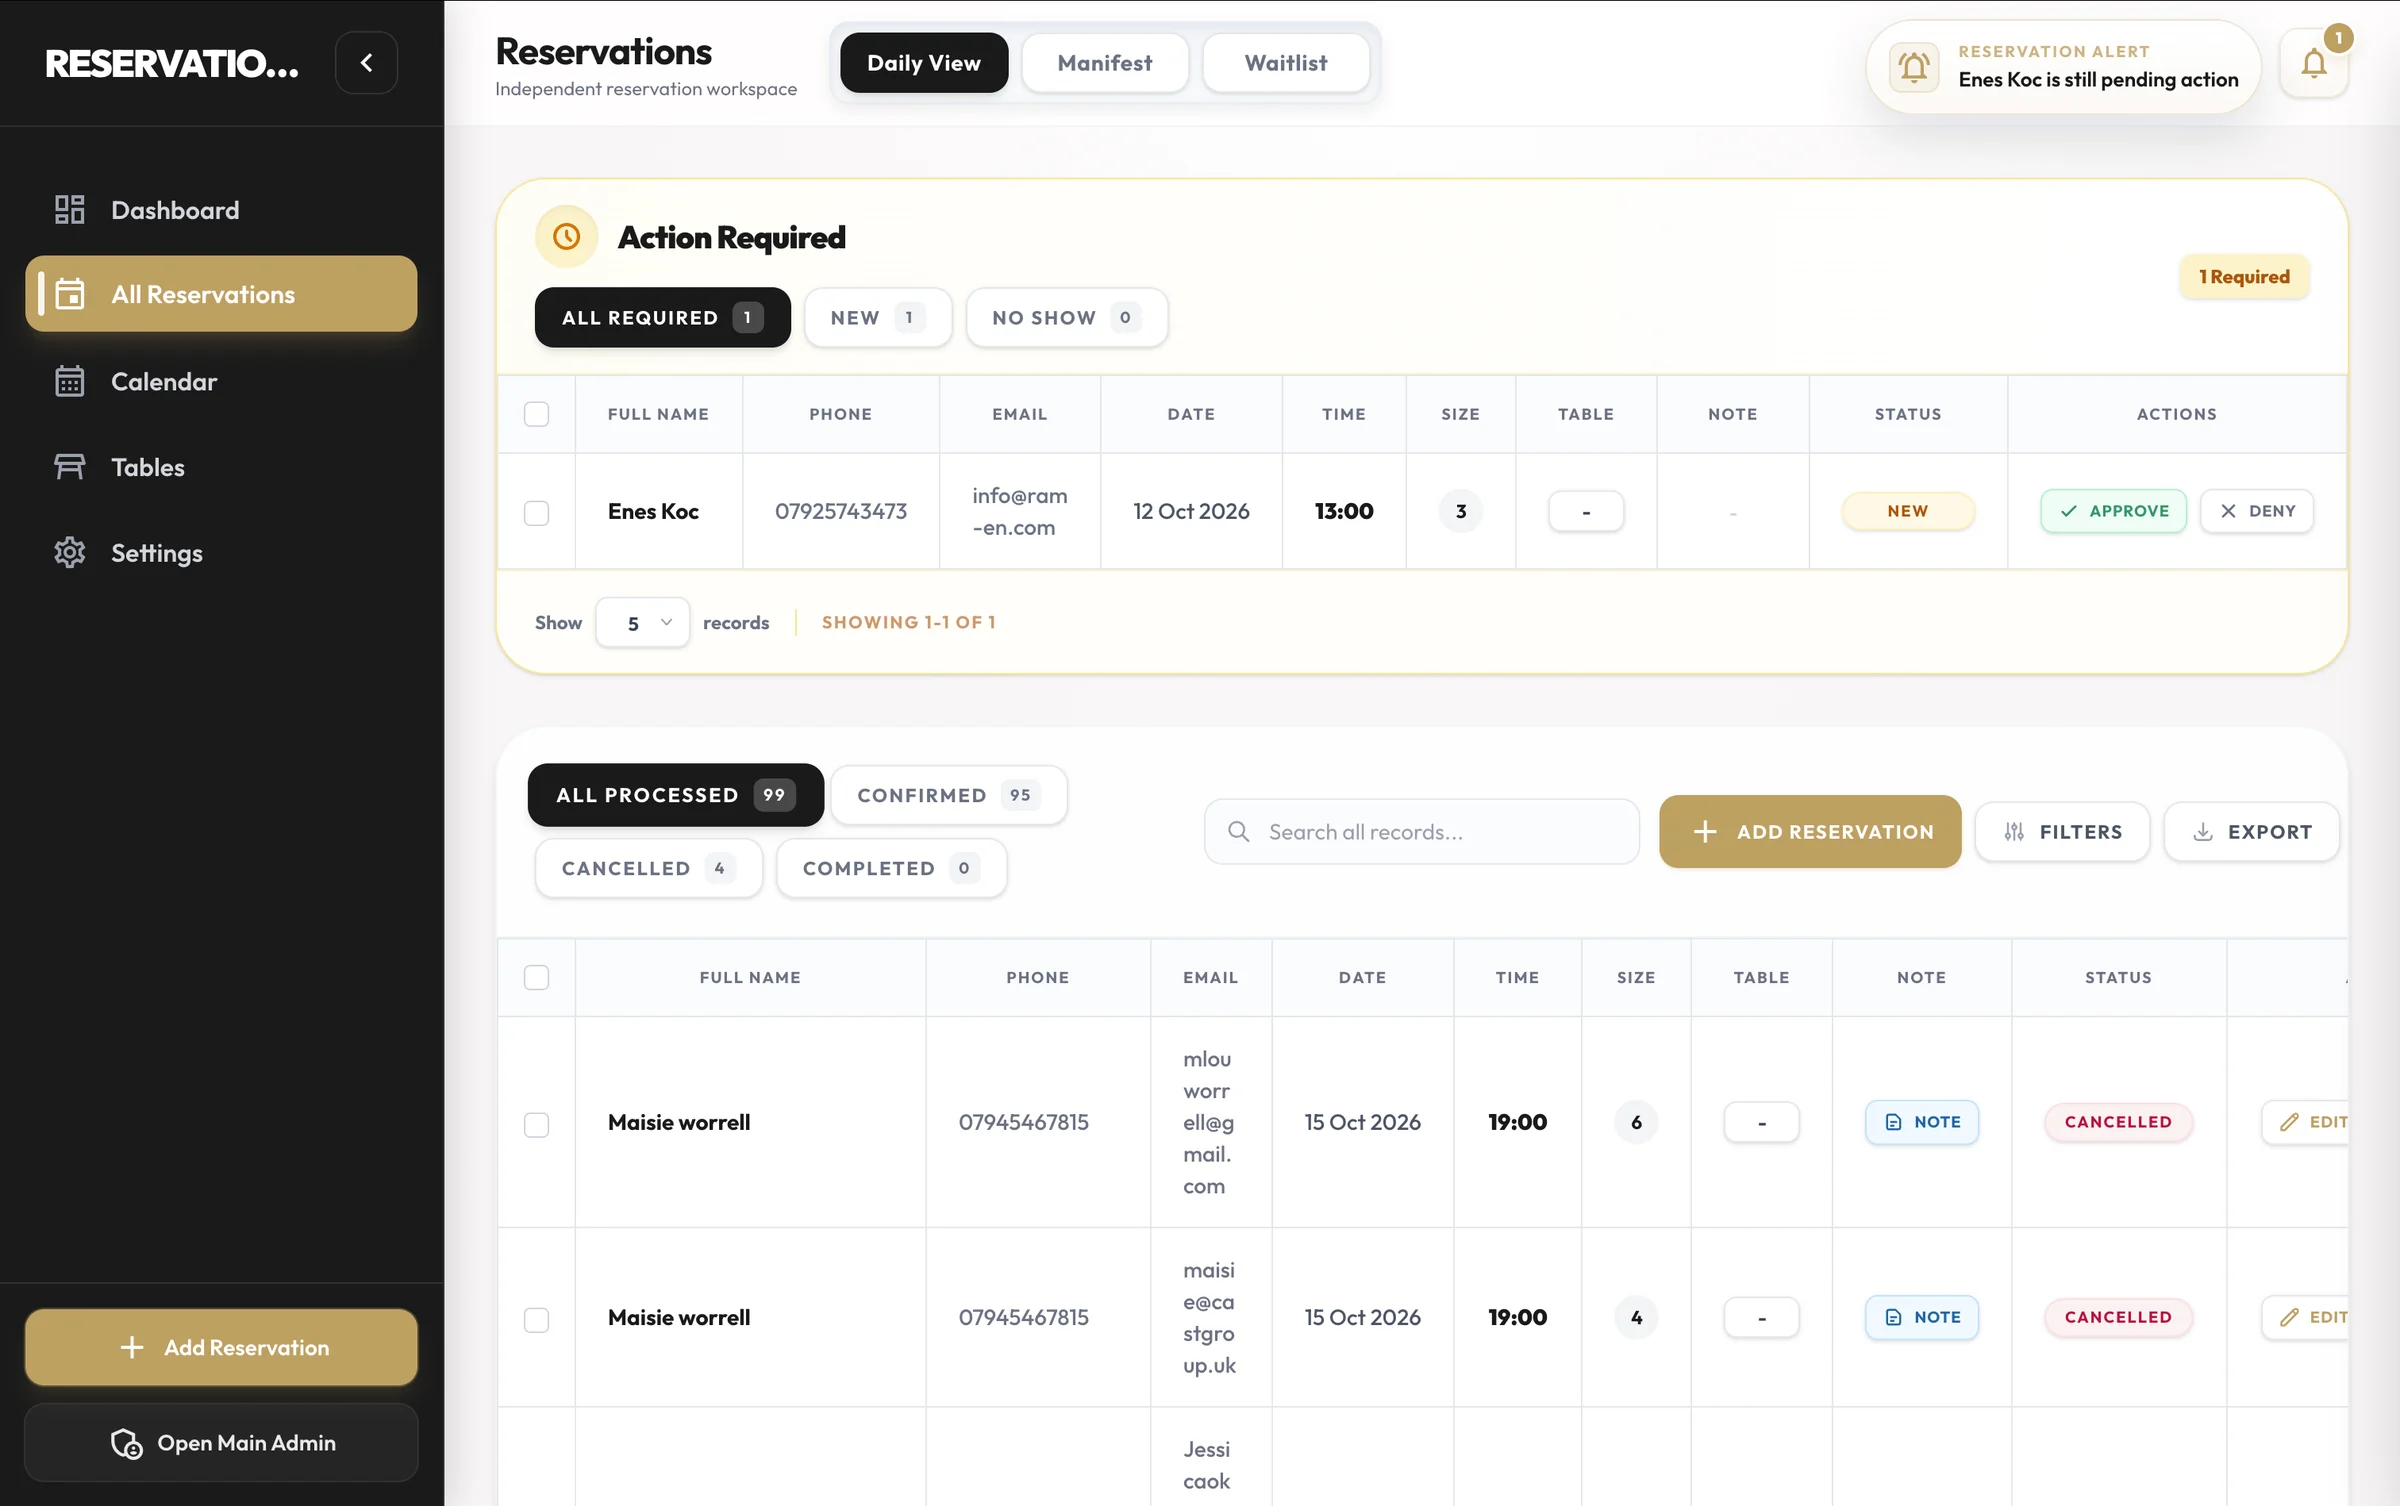
Task: Select the All Processed tab
Action: (x=675, y=795)
